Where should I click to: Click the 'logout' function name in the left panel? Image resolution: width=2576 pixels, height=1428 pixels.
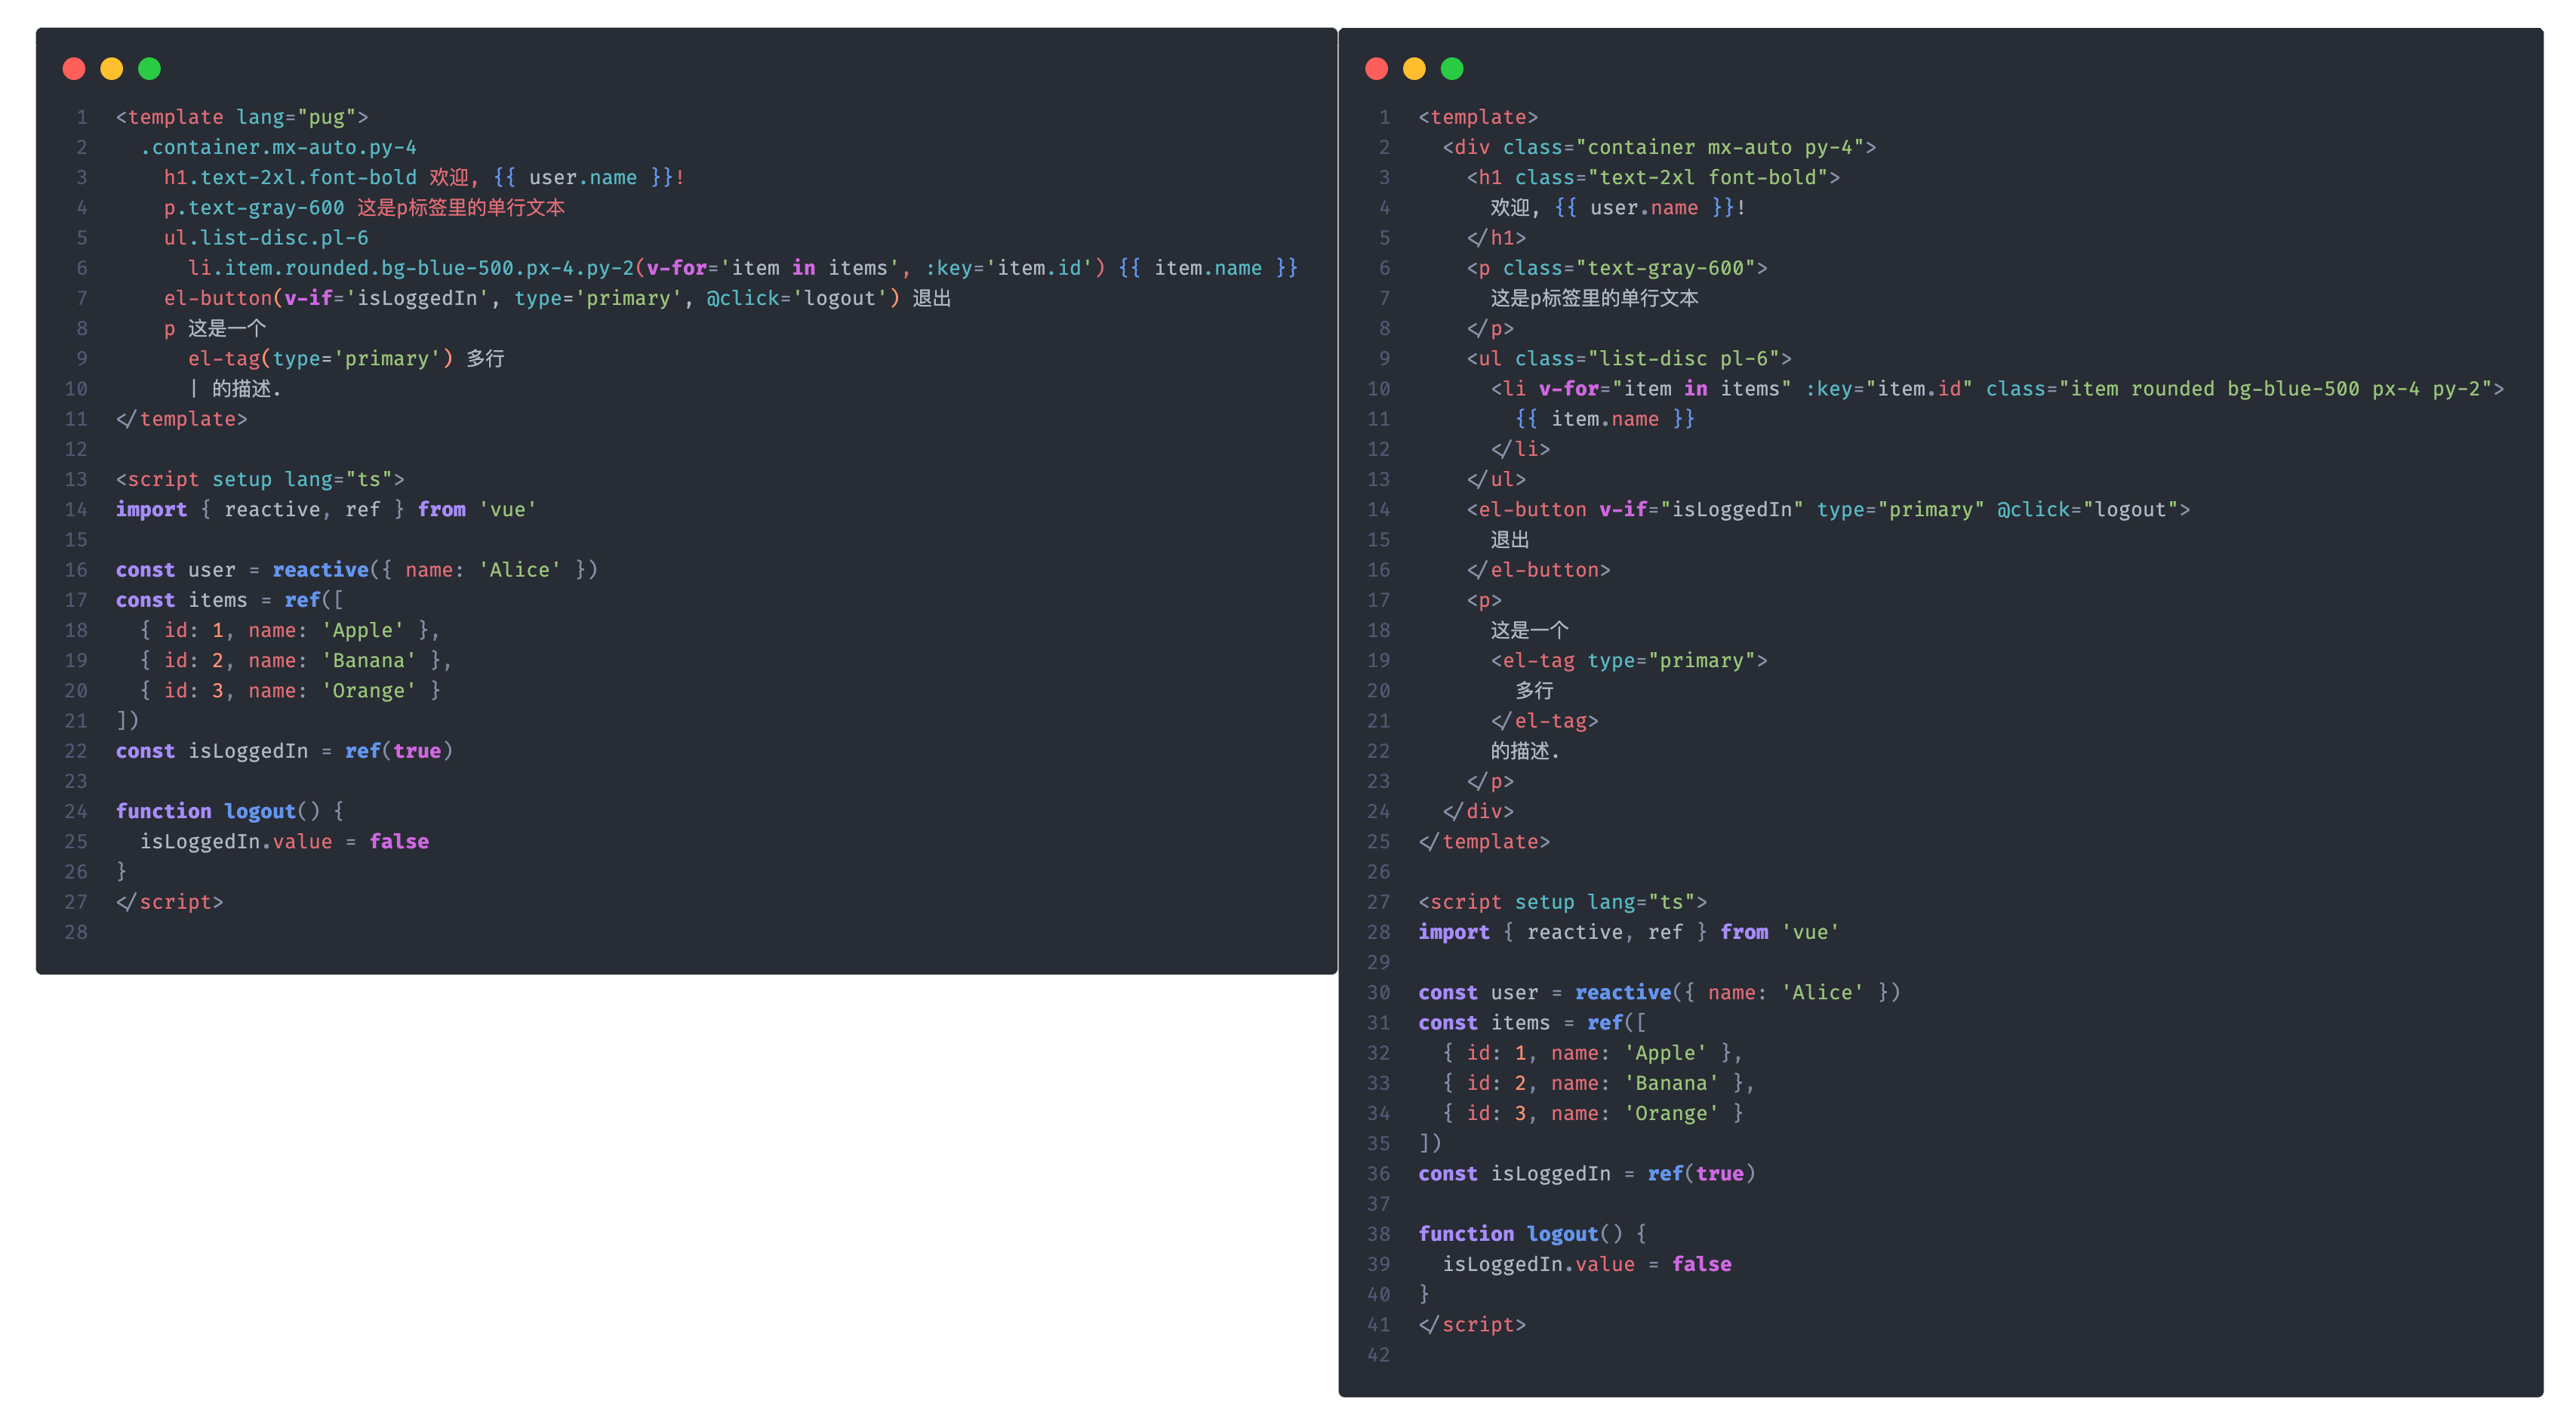[260, 812]
